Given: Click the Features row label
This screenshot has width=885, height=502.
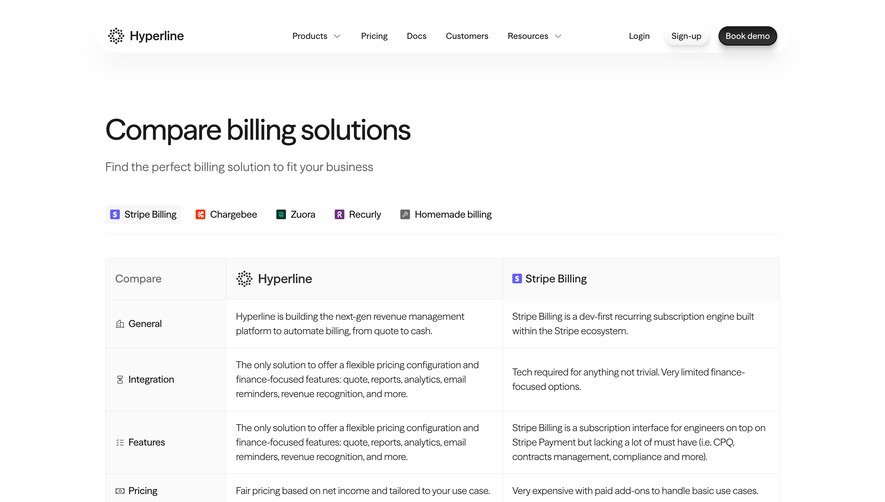Looking at the screenshot, I should click(x=147, y=442).
